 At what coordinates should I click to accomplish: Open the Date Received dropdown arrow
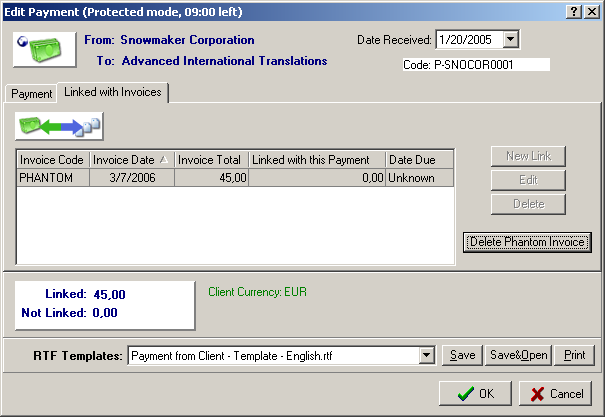pos(511,39)
